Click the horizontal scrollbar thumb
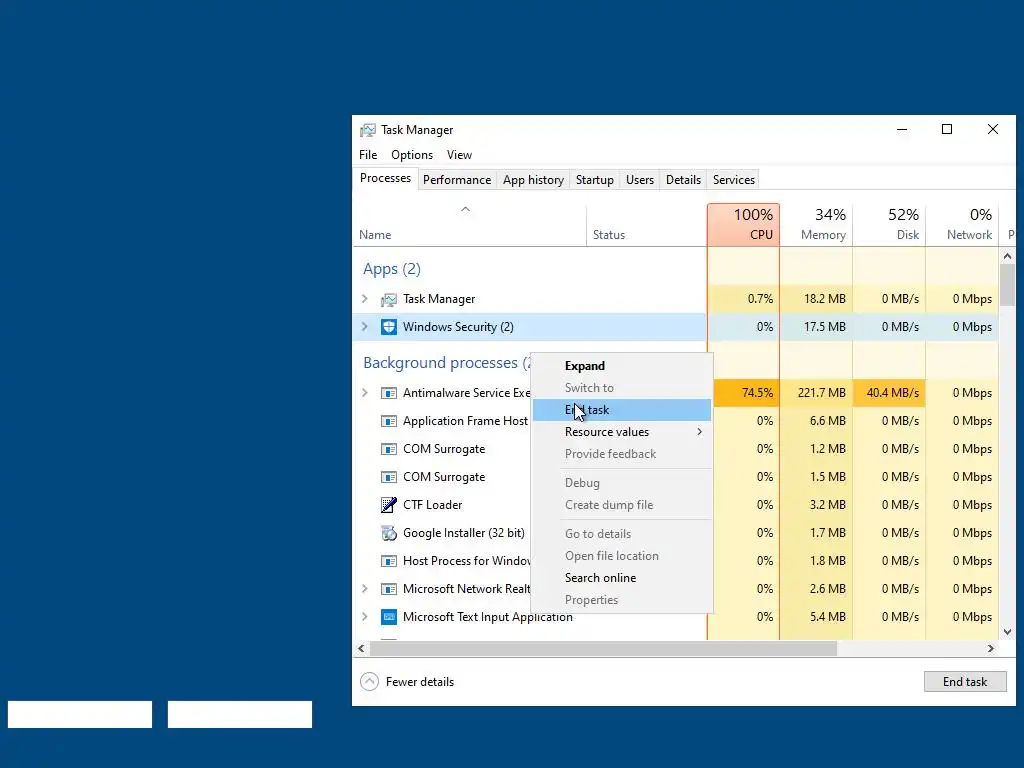 point(603,648)
